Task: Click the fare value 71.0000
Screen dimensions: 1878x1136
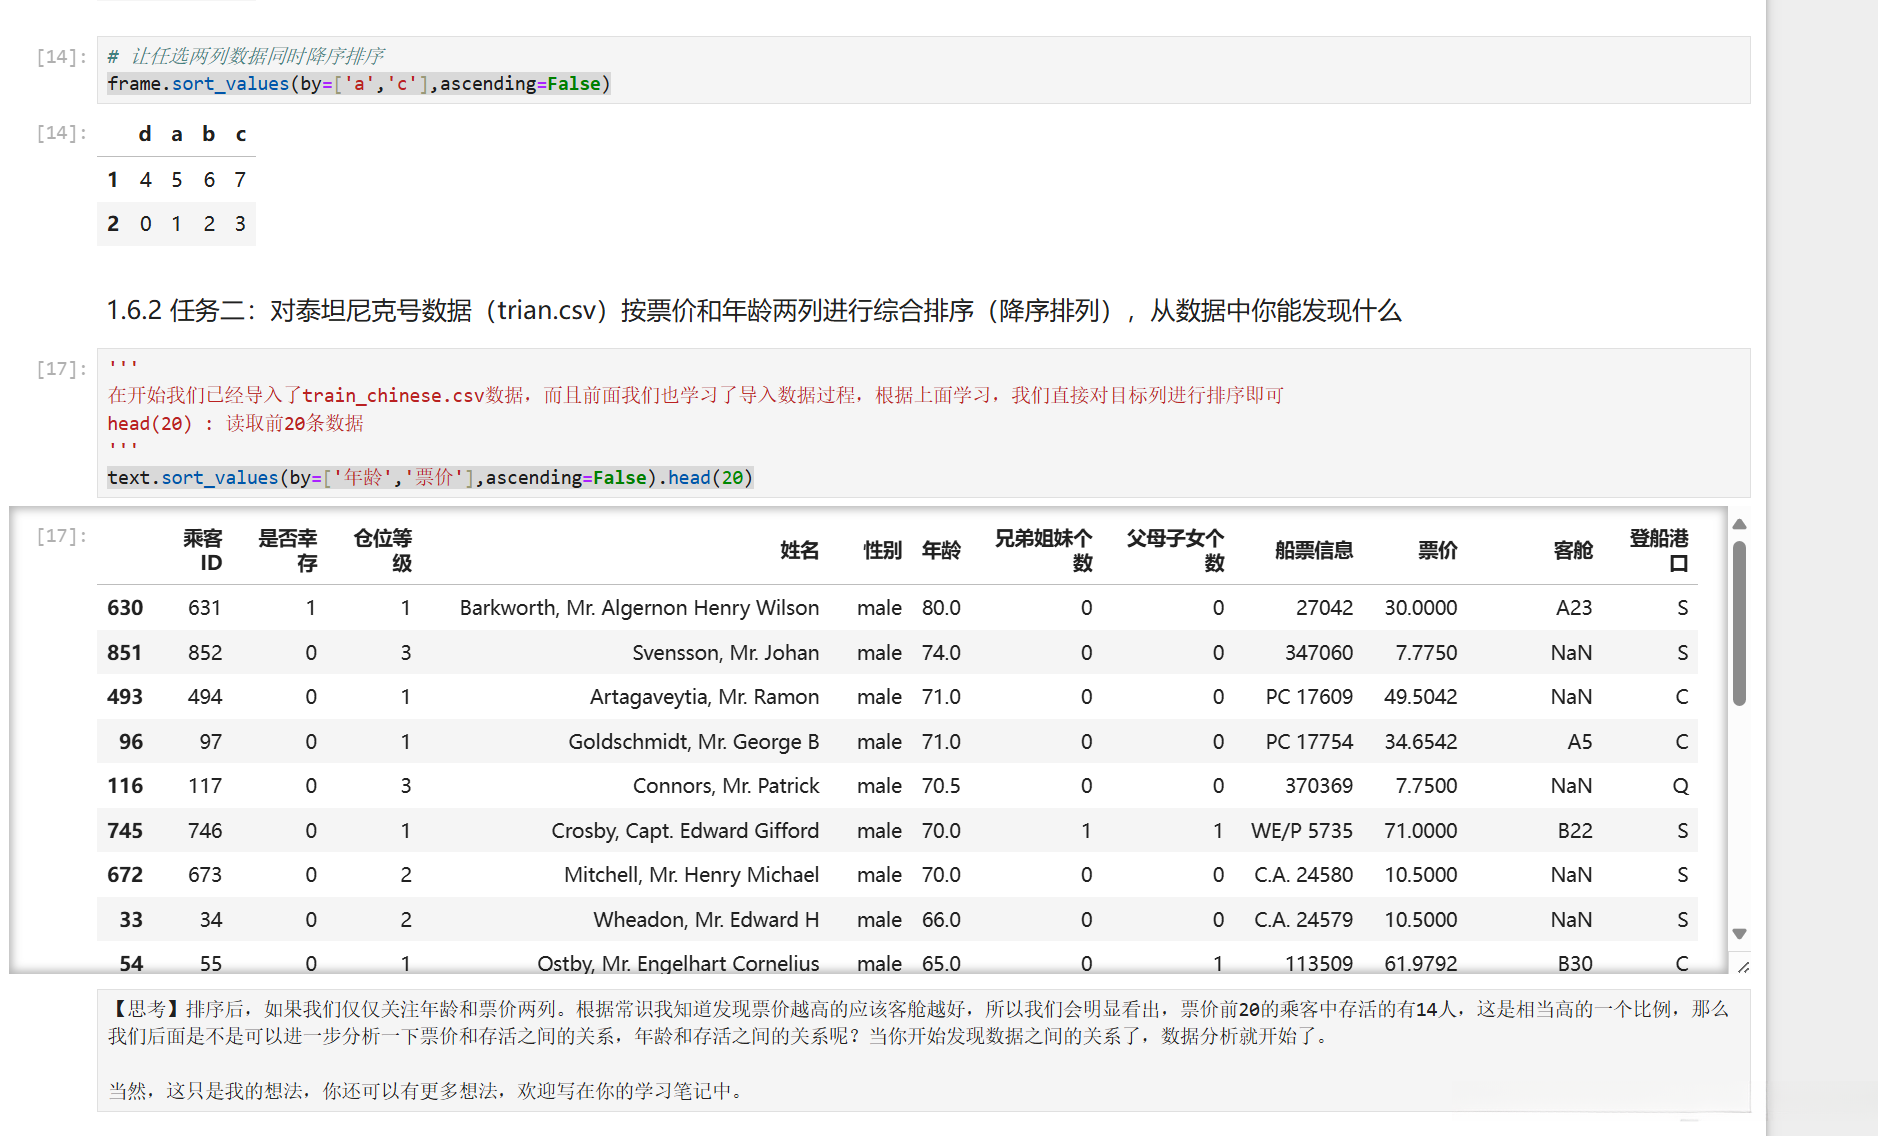Action: pos(1421,831)
